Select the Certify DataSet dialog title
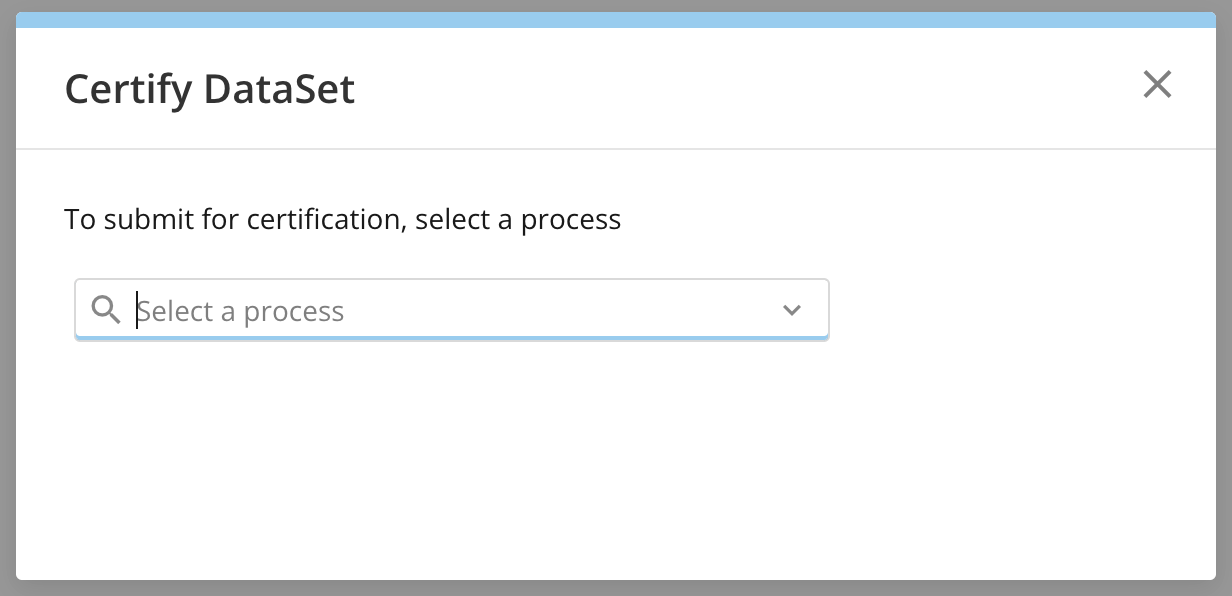 209,88
